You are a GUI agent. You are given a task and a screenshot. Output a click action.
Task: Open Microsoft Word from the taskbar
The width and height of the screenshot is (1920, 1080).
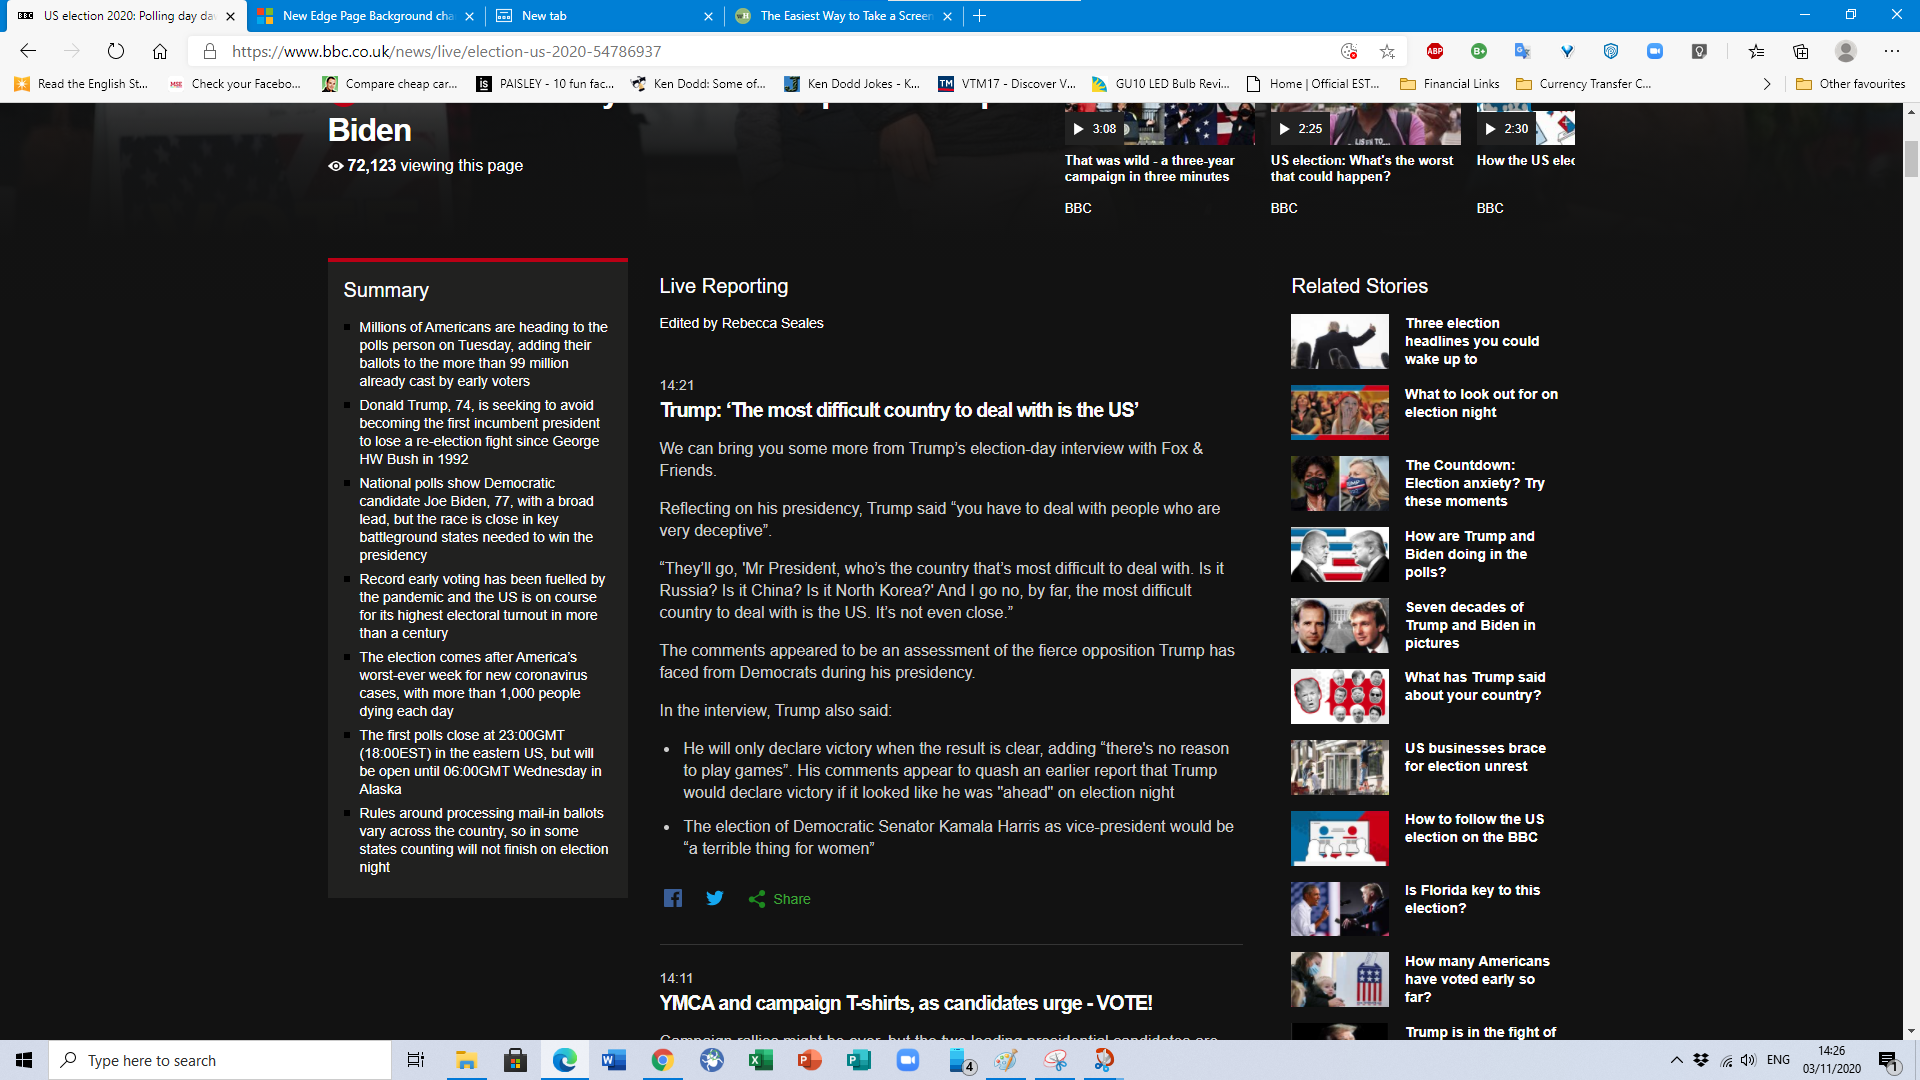pyautogui.click(x=614, y=1060)
